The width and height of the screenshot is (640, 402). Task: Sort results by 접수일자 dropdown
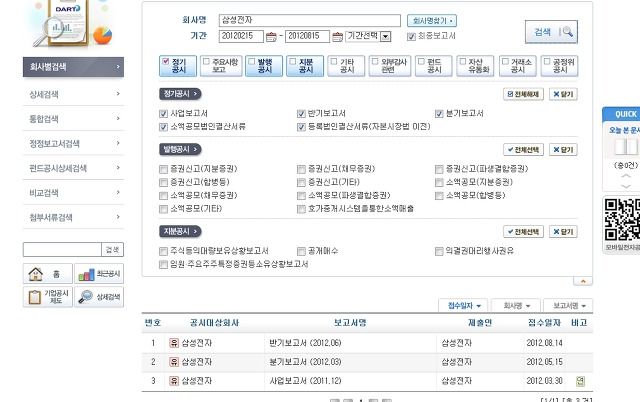[464, 306]
